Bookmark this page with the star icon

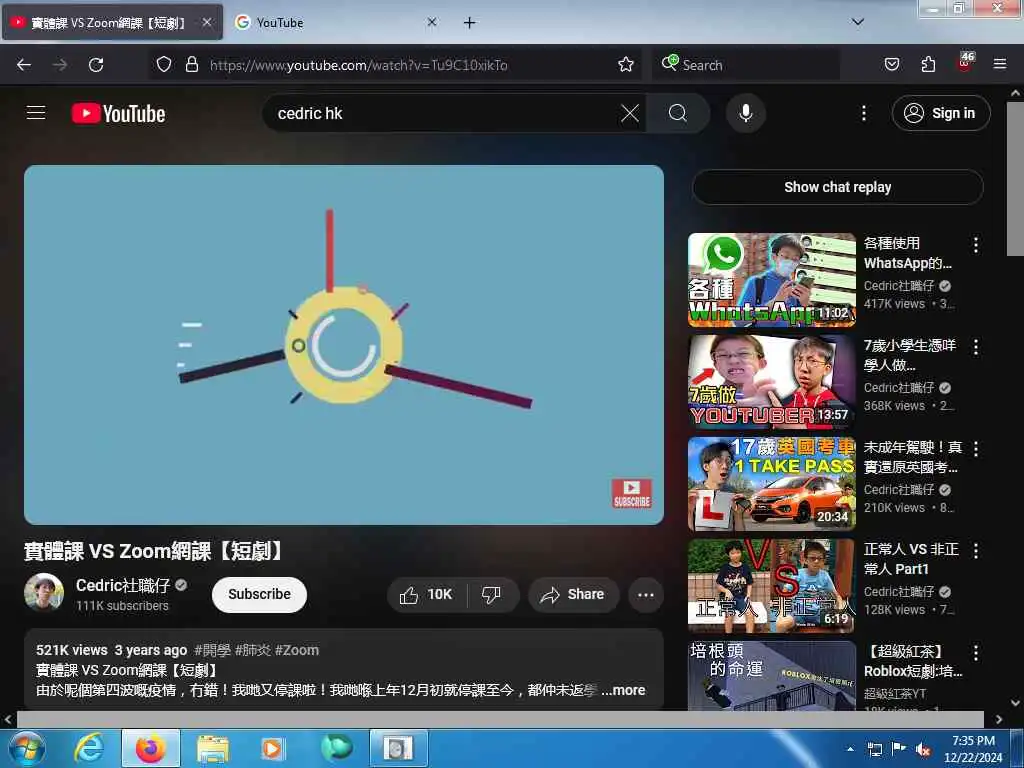[626, 65]
